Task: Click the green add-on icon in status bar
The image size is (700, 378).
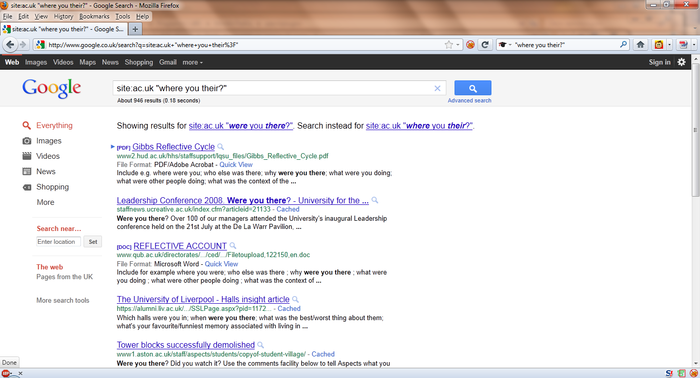Action: pyautogui.click(x=681, y=374)
